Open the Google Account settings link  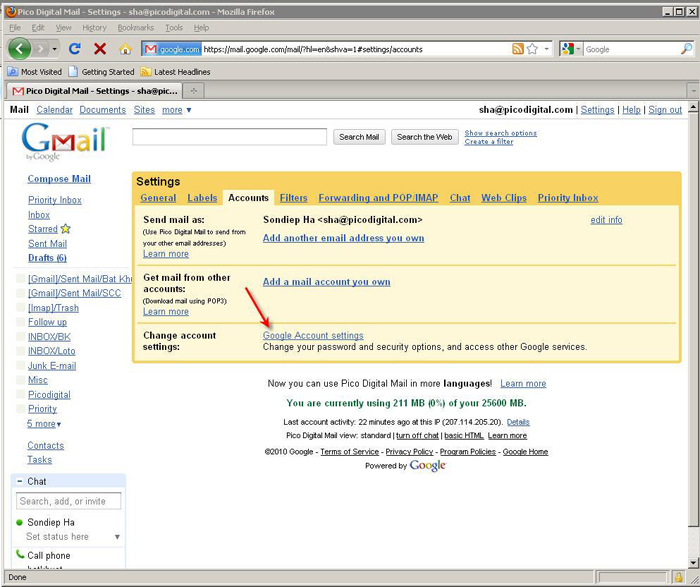[313, 335]
